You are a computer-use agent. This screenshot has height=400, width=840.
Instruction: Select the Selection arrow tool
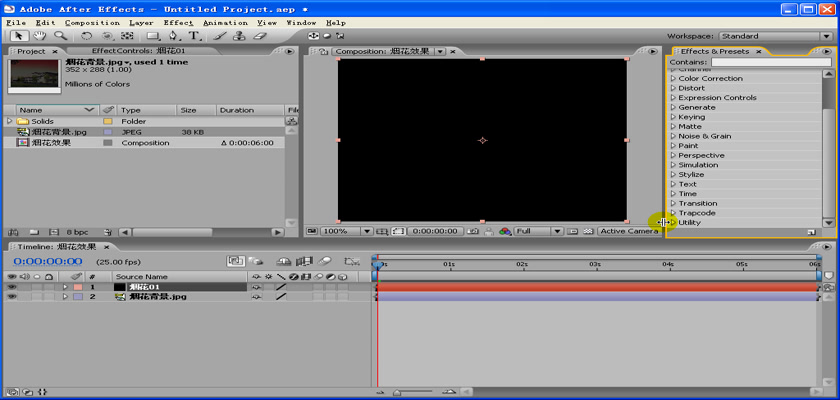click(19, 36)
